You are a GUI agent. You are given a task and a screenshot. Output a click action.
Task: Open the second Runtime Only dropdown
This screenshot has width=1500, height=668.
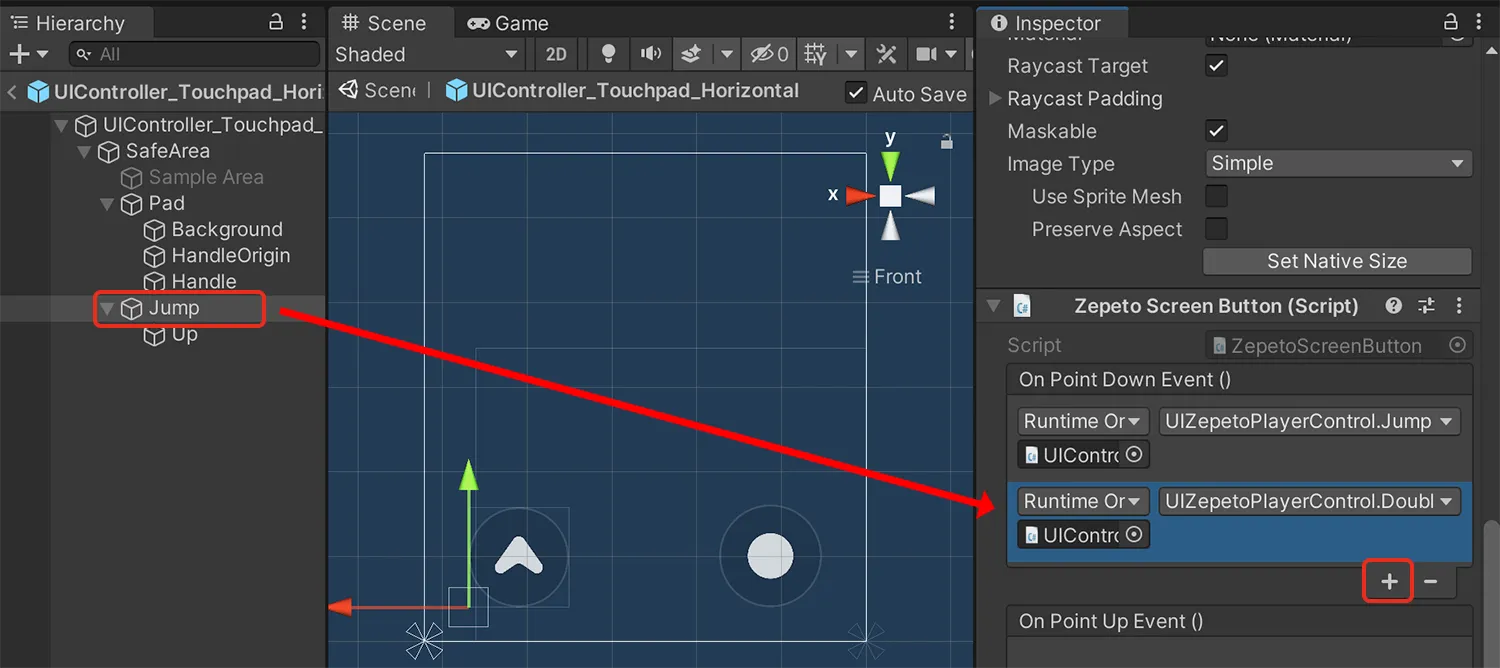1084,501
